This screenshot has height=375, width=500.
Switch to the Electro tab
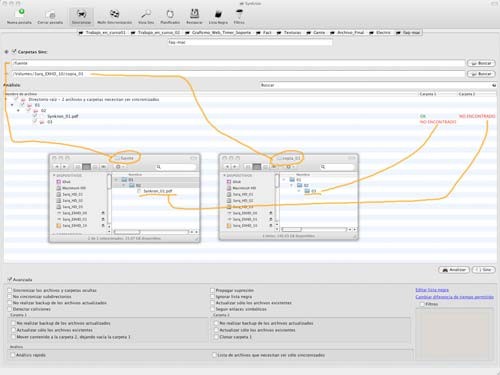(380, 33)
